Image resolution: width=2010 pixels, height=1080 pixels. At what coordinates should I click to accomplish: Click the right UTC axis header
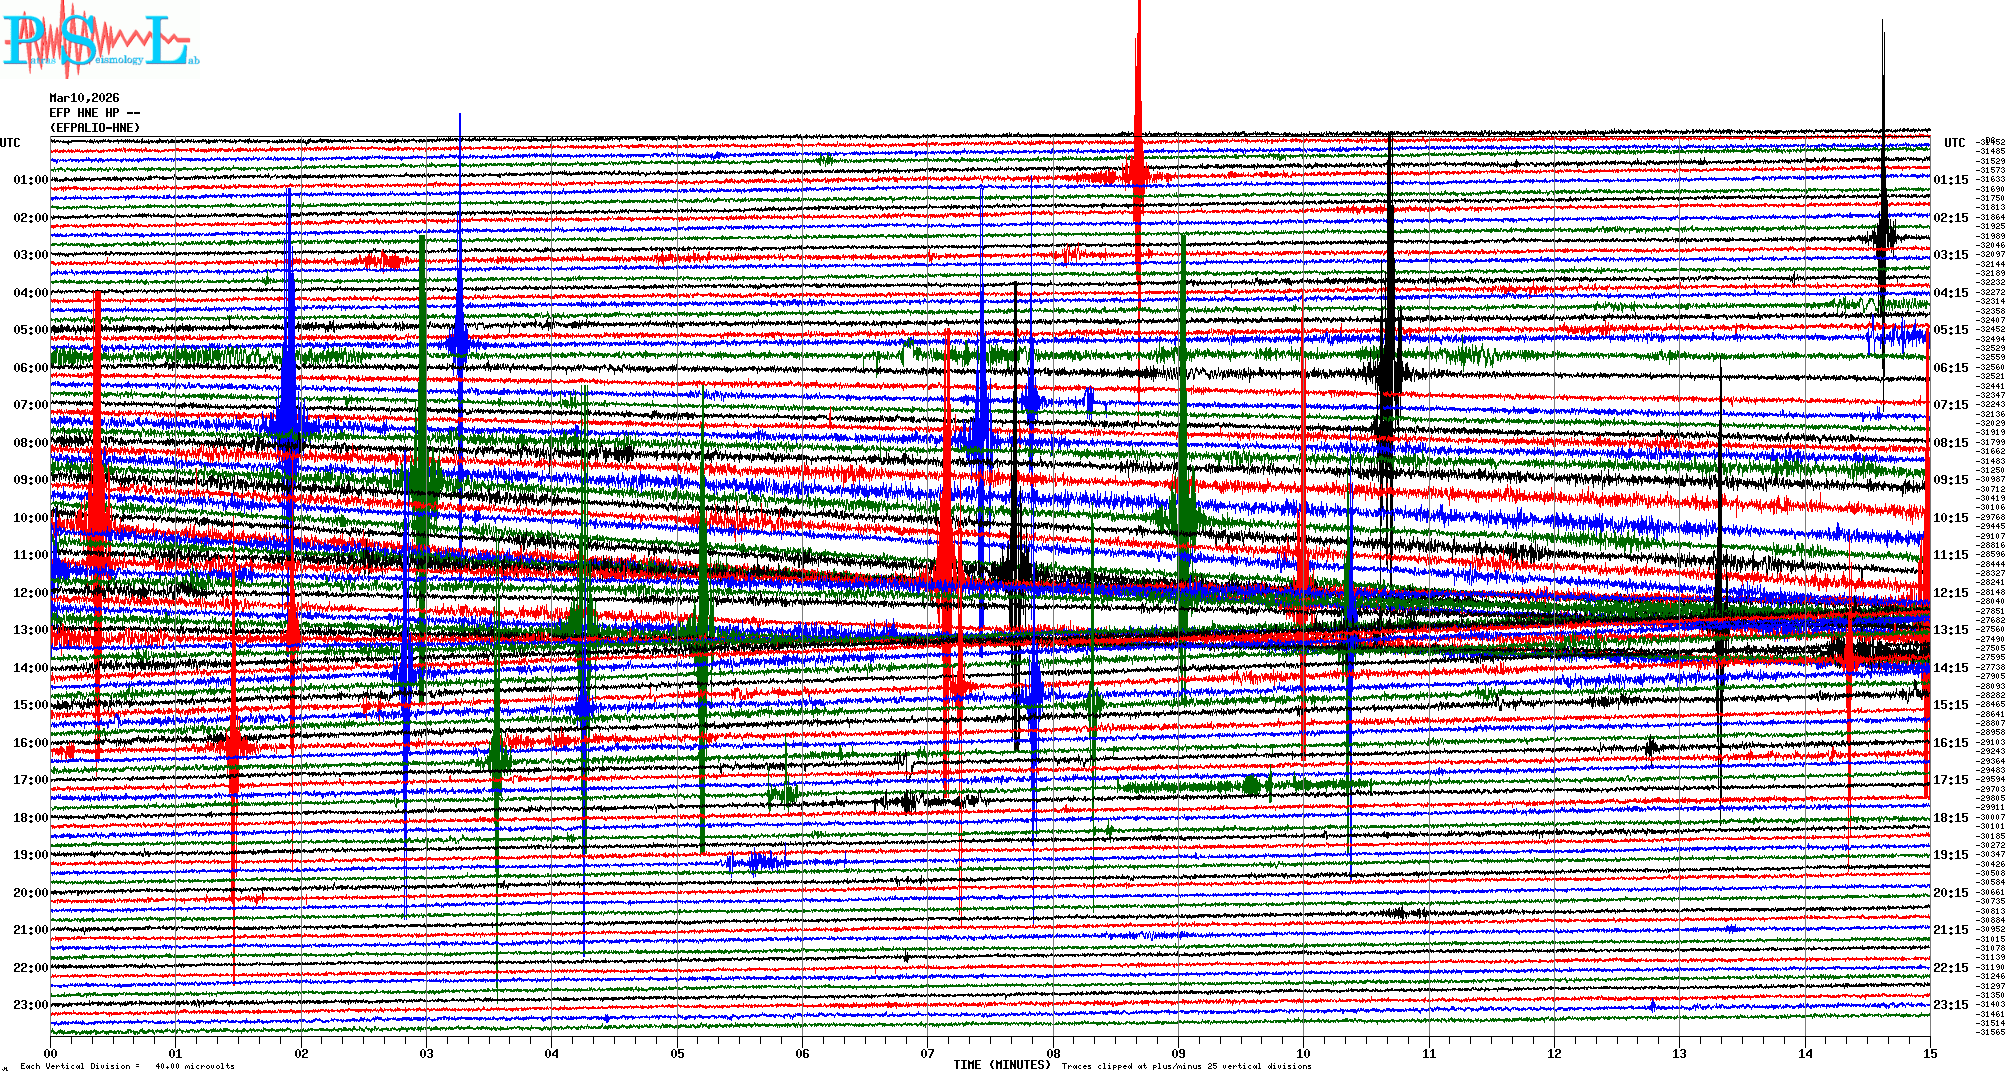1954,143
